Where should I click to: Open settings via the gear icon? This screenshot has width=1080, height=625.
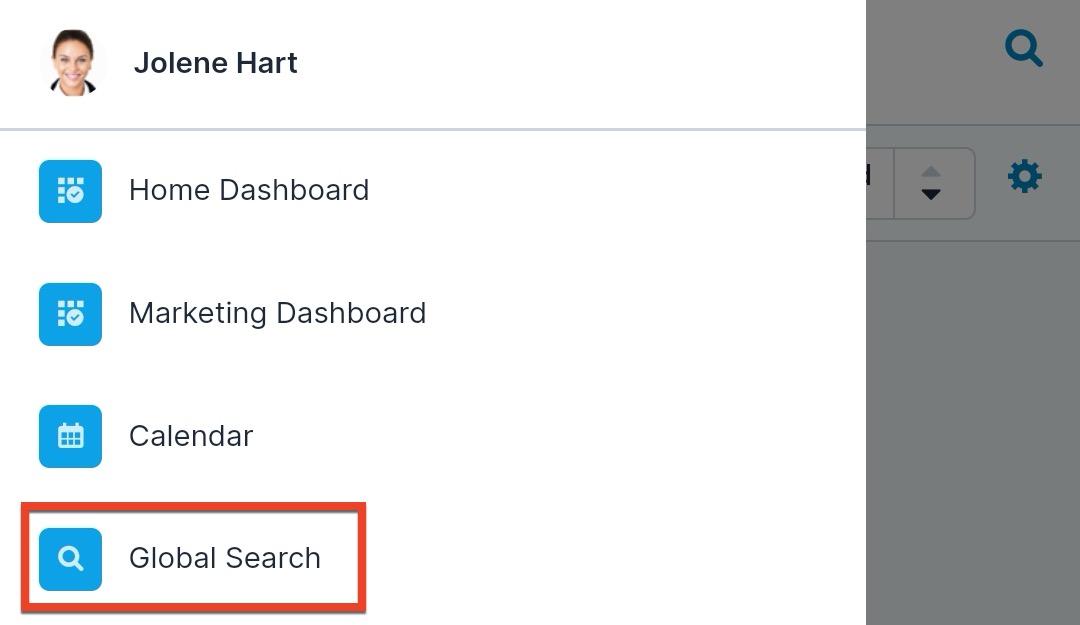point(1024,176)
